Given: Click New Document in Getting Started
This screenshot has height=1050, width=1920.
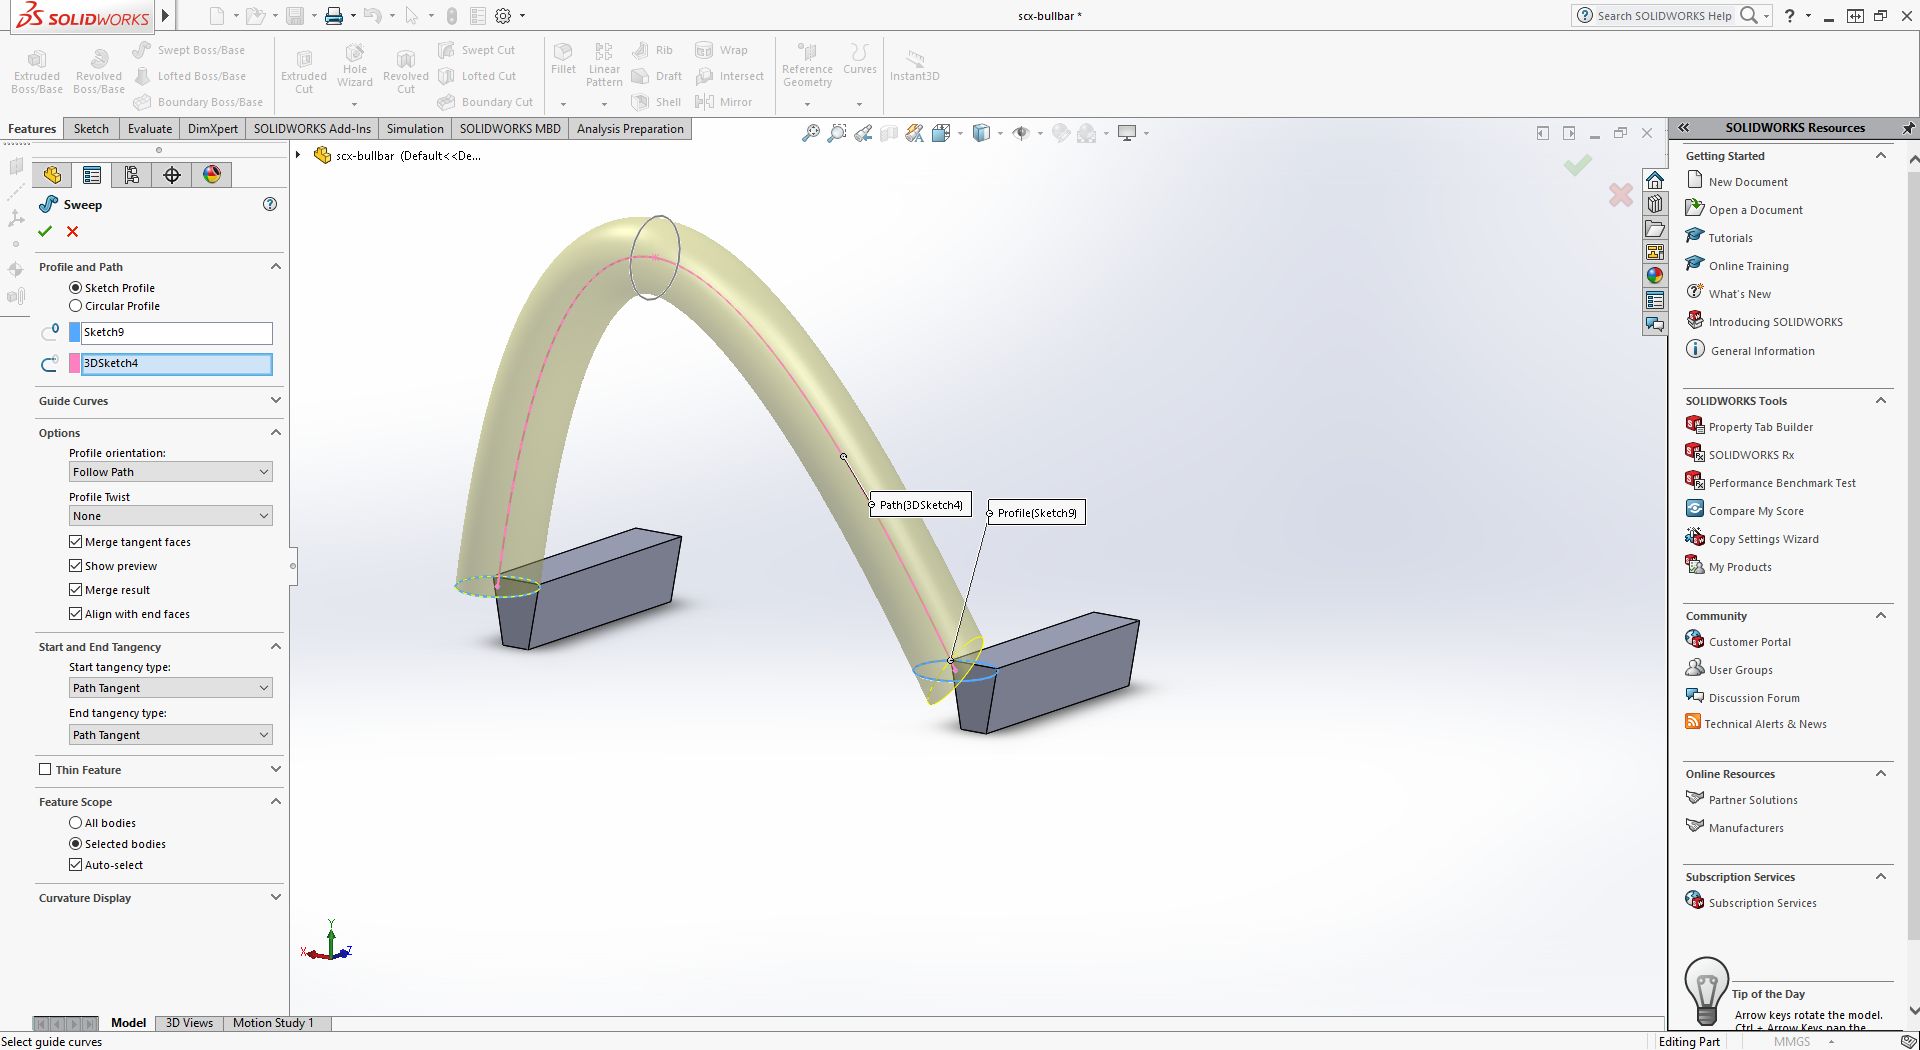Looking at the screenshot, I should (1747, 181).
